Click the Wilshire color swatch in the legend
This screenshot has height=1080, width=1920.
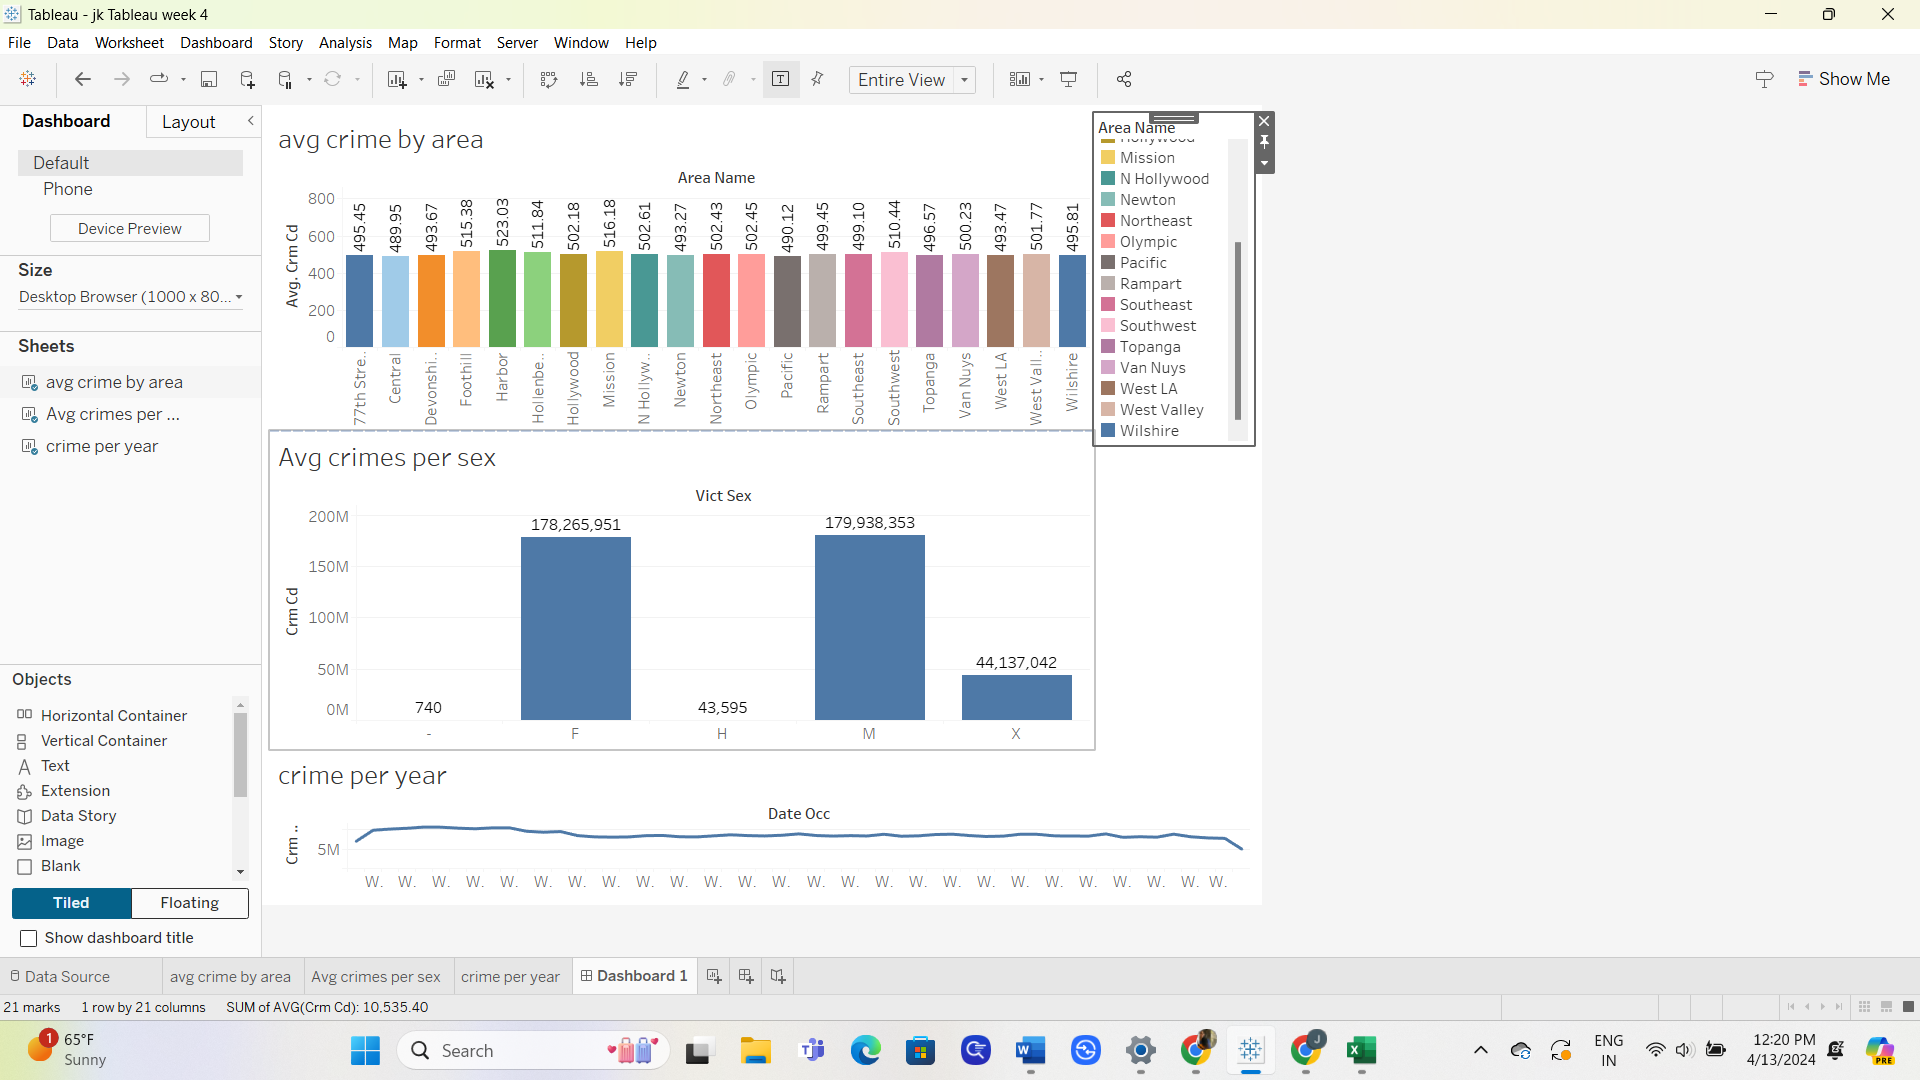[1108, 431]
